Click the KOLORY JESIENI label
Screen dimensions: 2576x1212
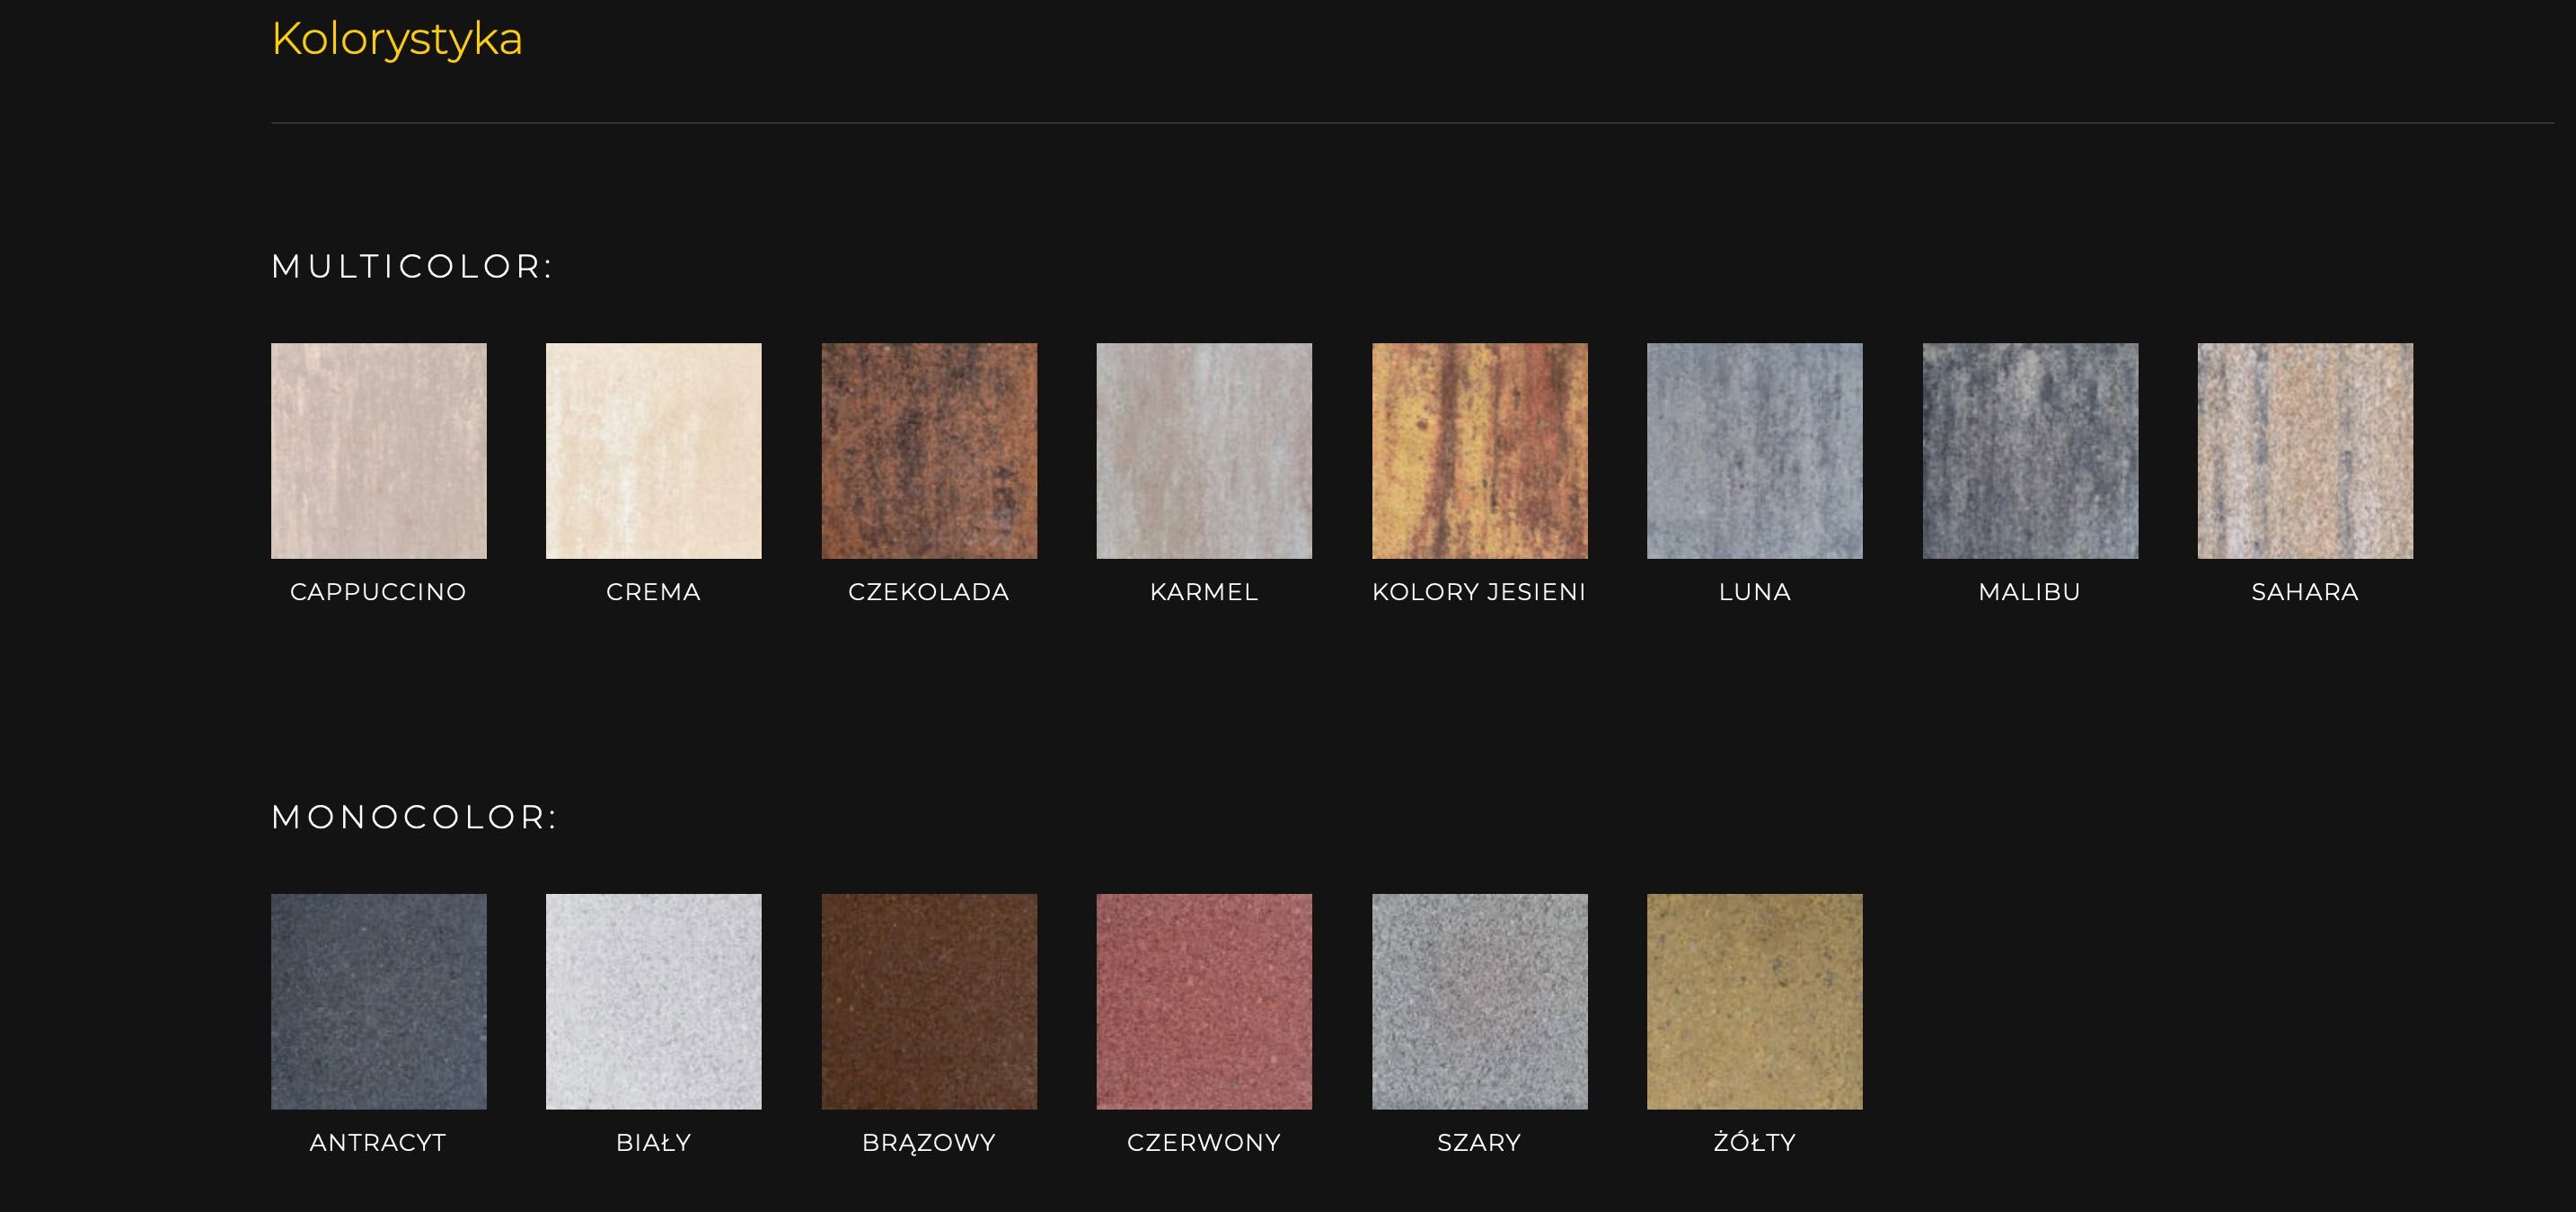pos(1480,592)
